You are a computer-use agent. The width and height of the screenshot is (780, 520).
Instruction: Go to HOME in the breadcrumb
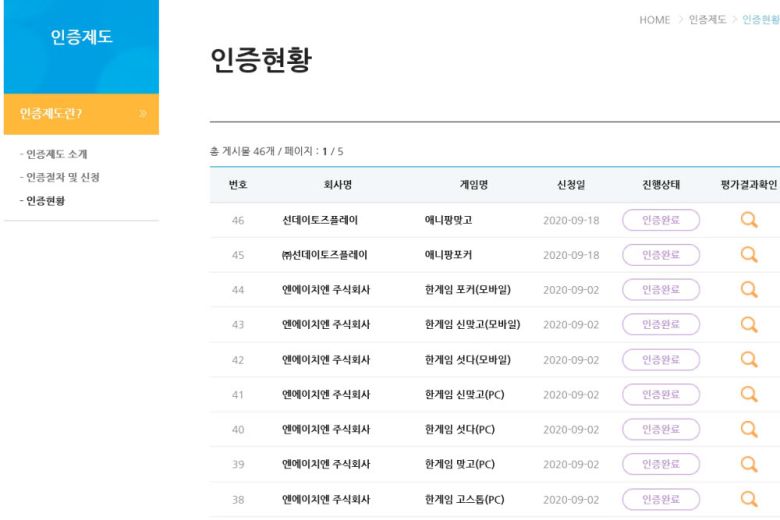click(655, 20)
